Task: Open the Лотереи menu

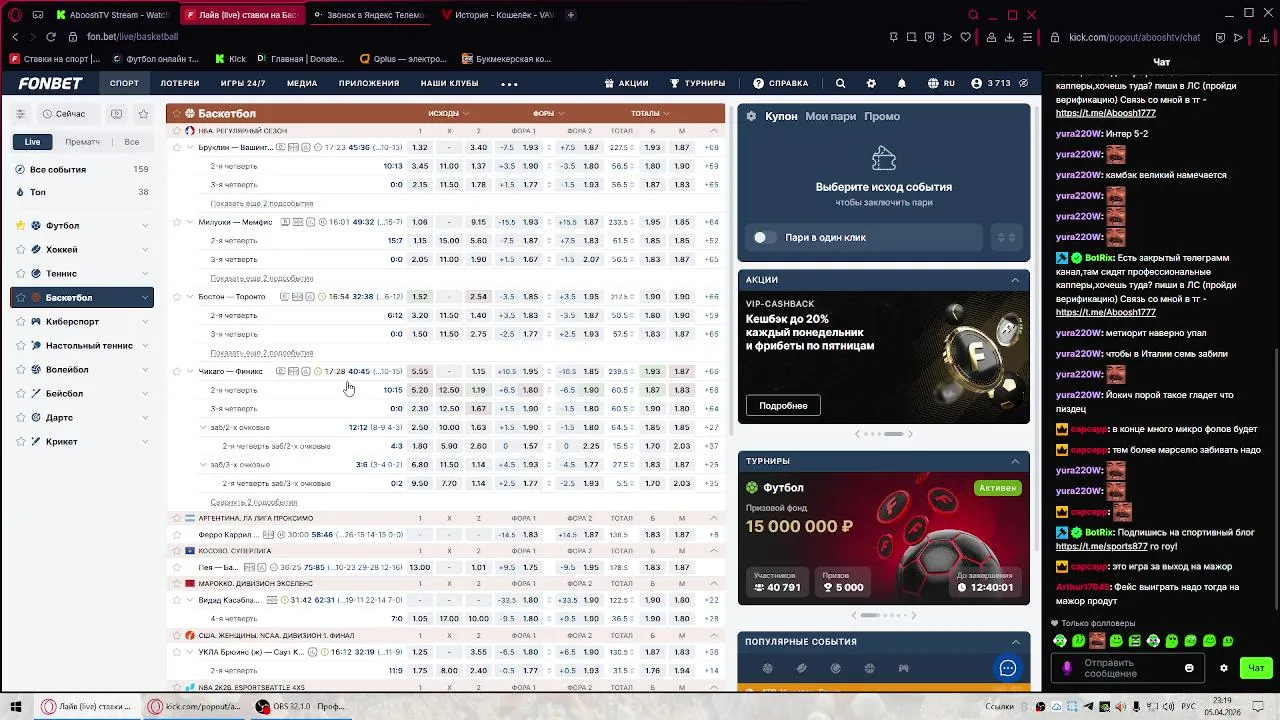Action: tap(180, 84)
